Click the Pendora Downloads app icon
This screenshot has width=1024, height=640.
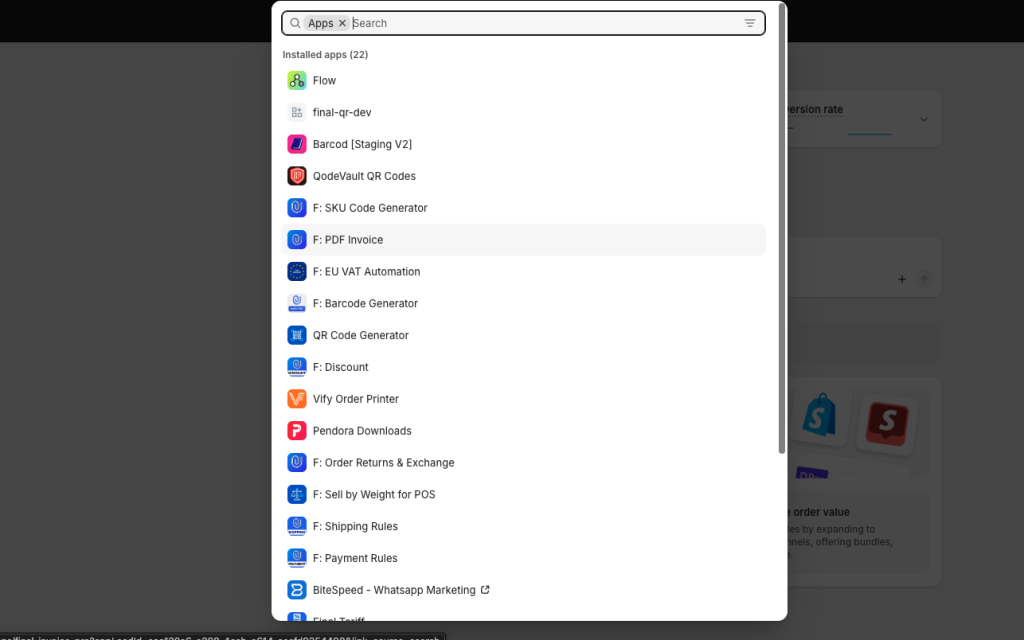[x=297, y=431]
